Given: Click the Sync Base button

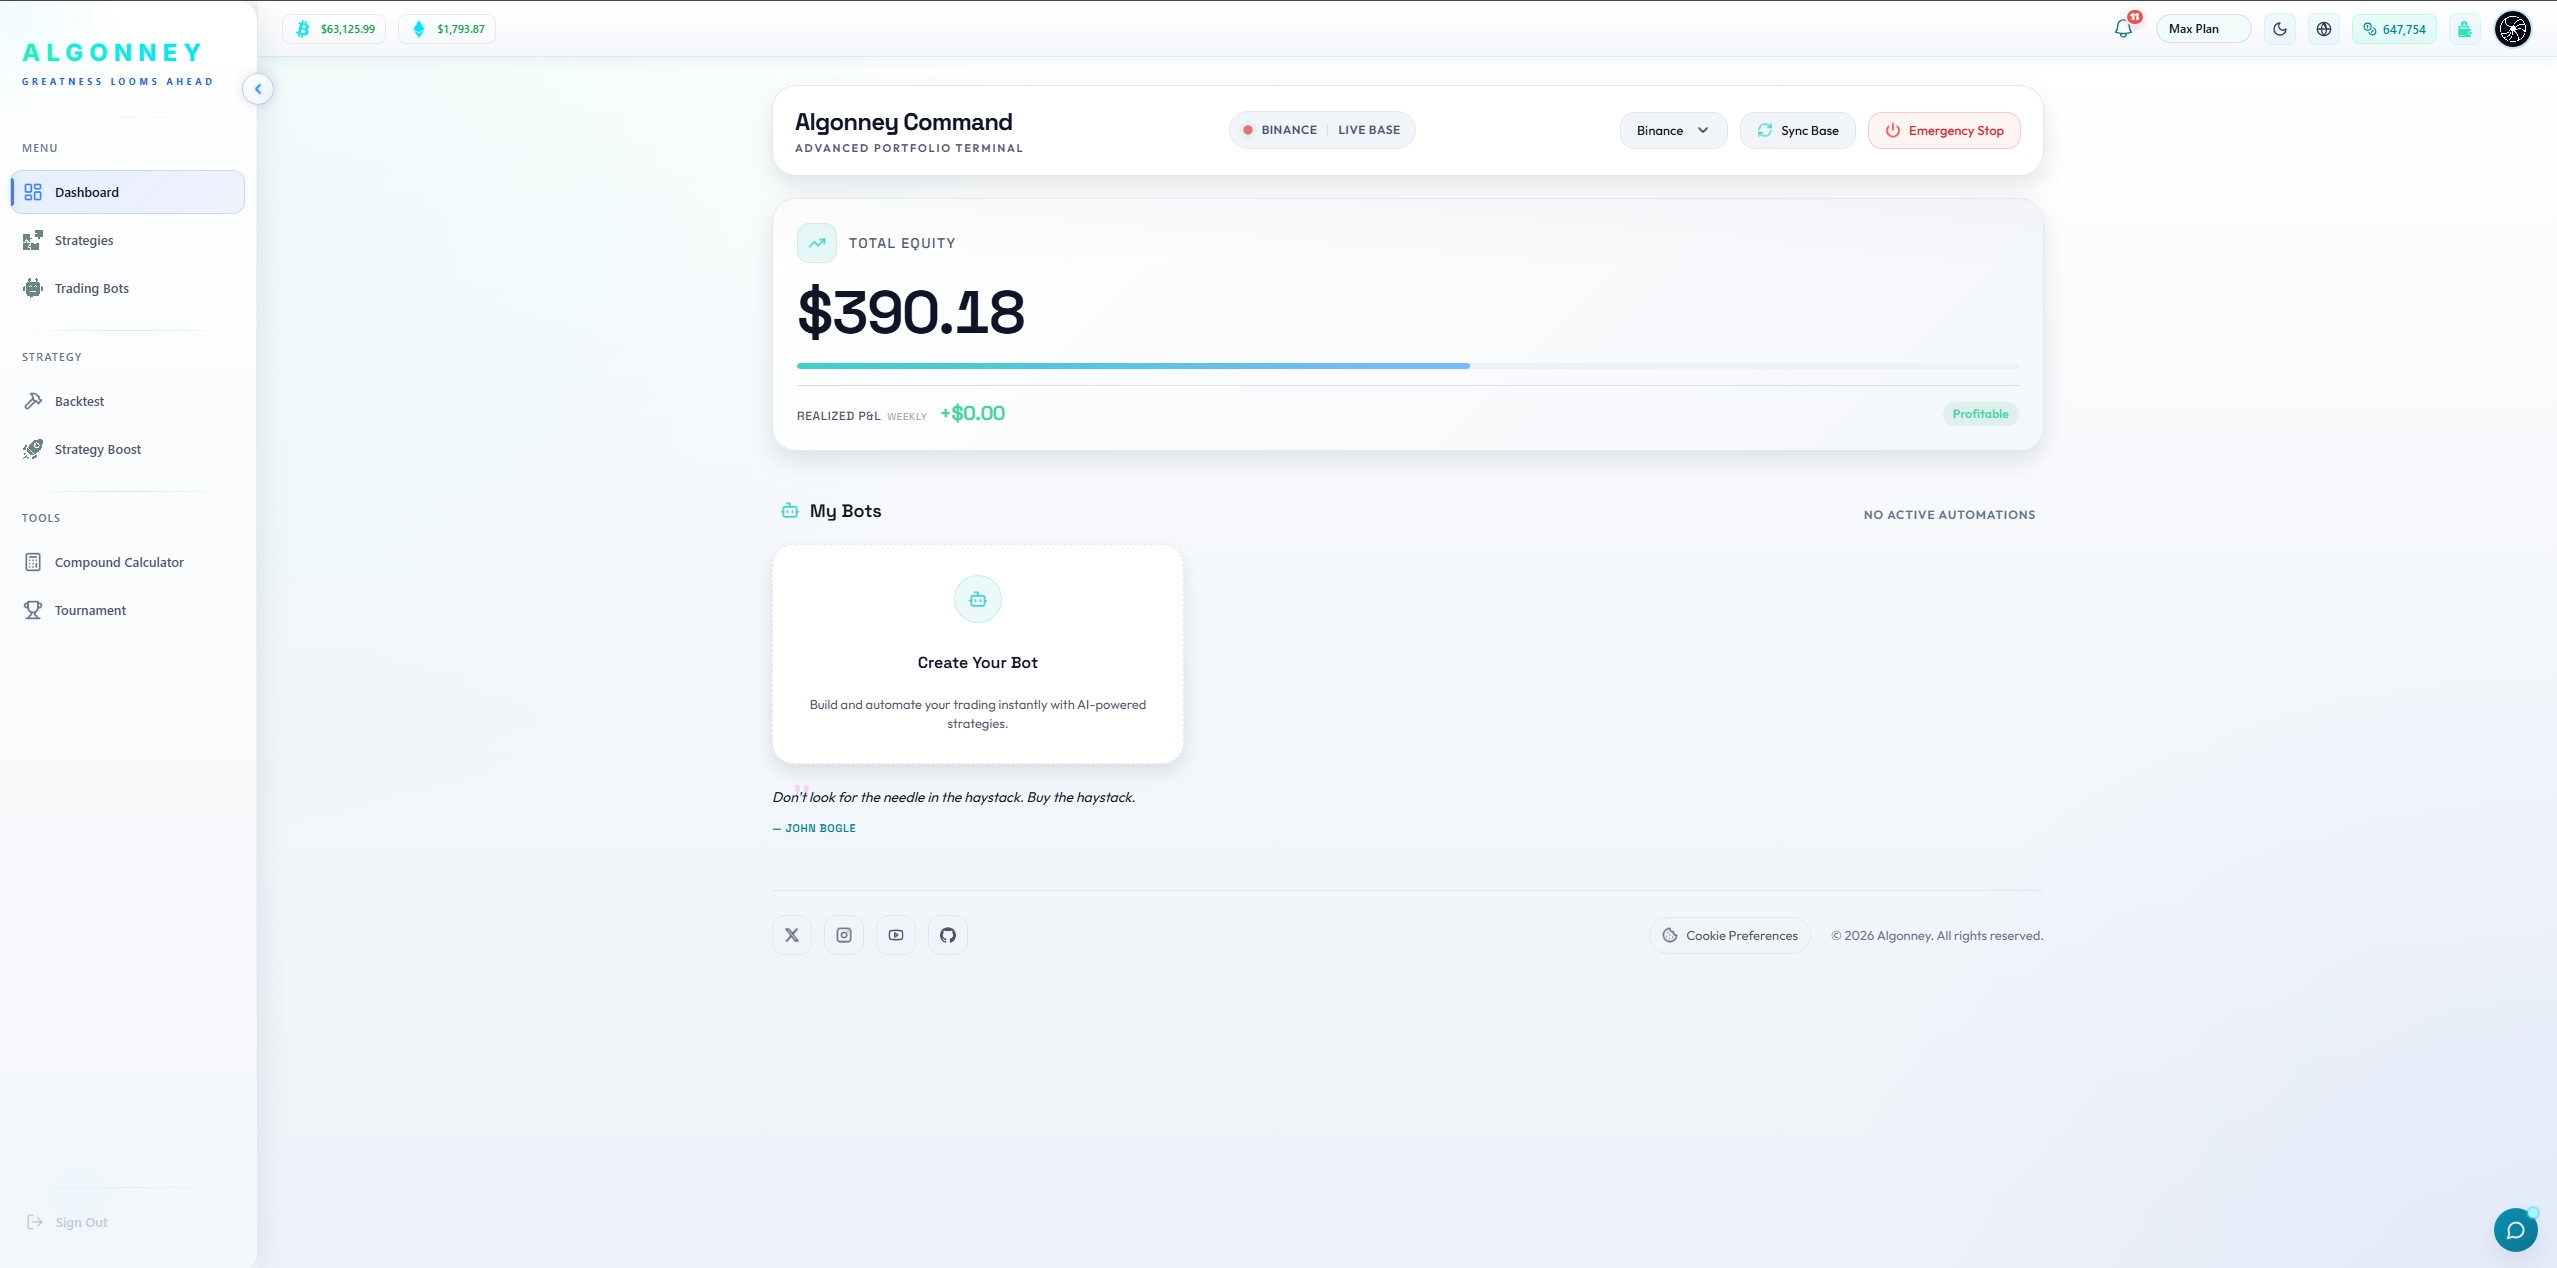Looking at the screenshot, I should 1798,131.
